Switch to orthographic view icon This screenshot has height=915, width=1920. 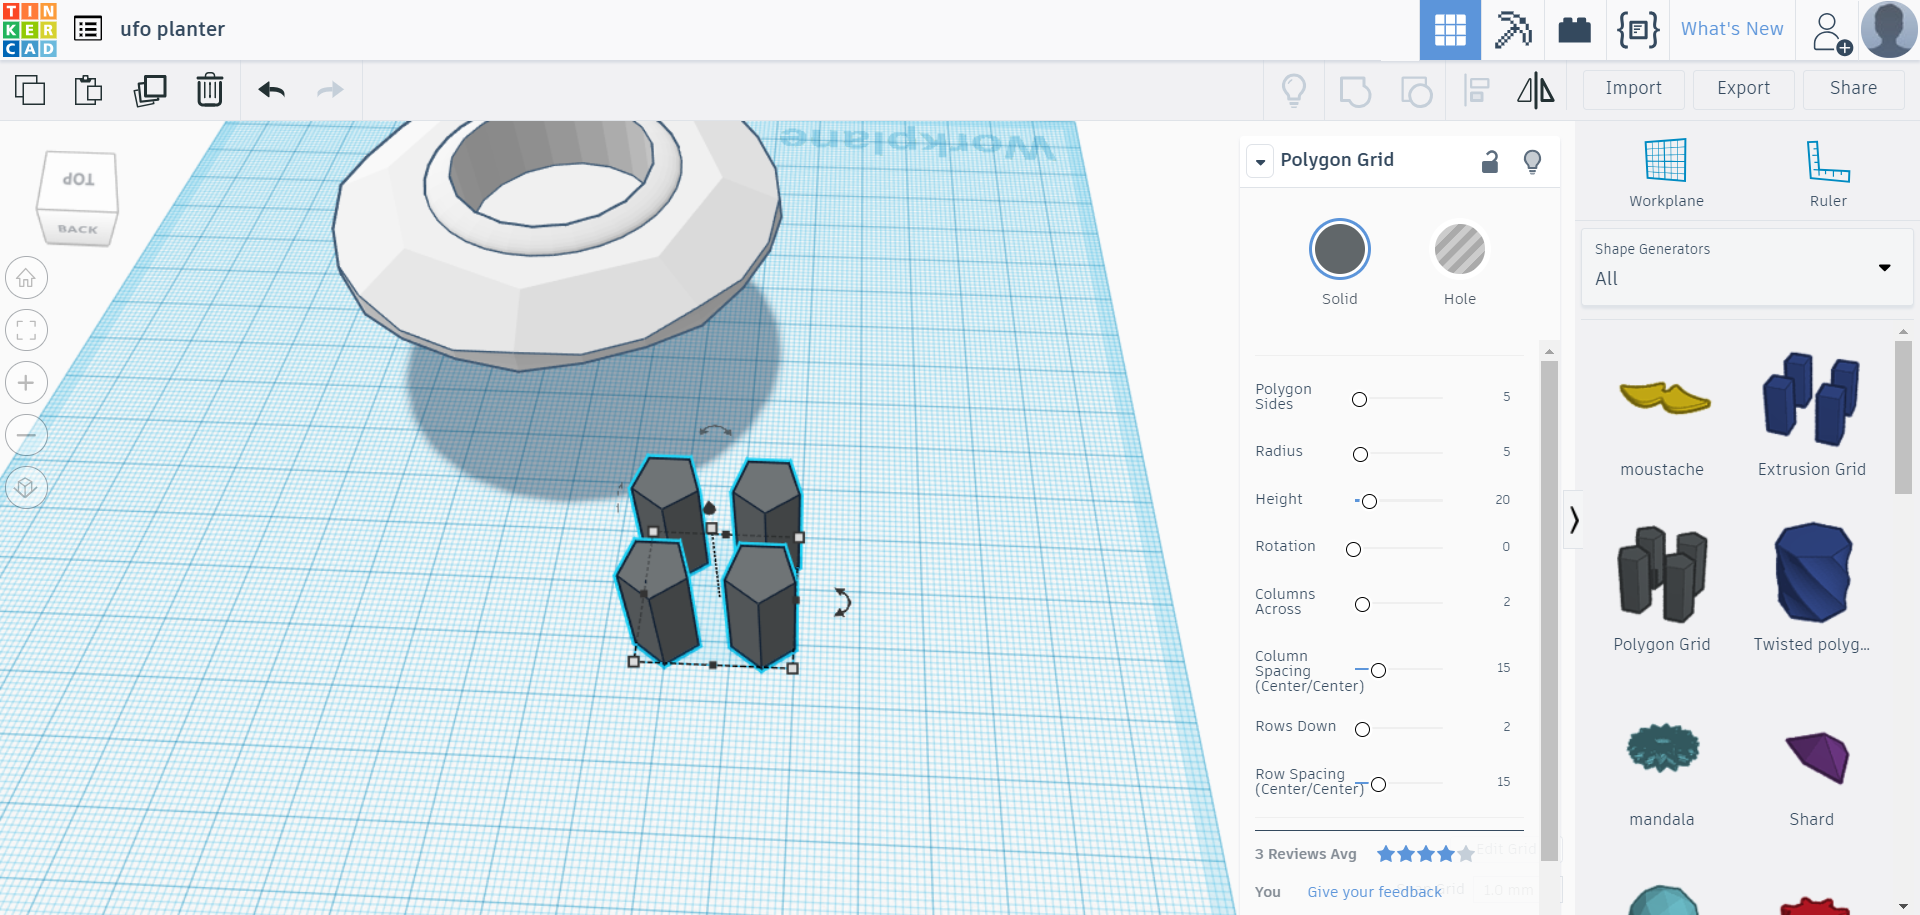(26, 487)
